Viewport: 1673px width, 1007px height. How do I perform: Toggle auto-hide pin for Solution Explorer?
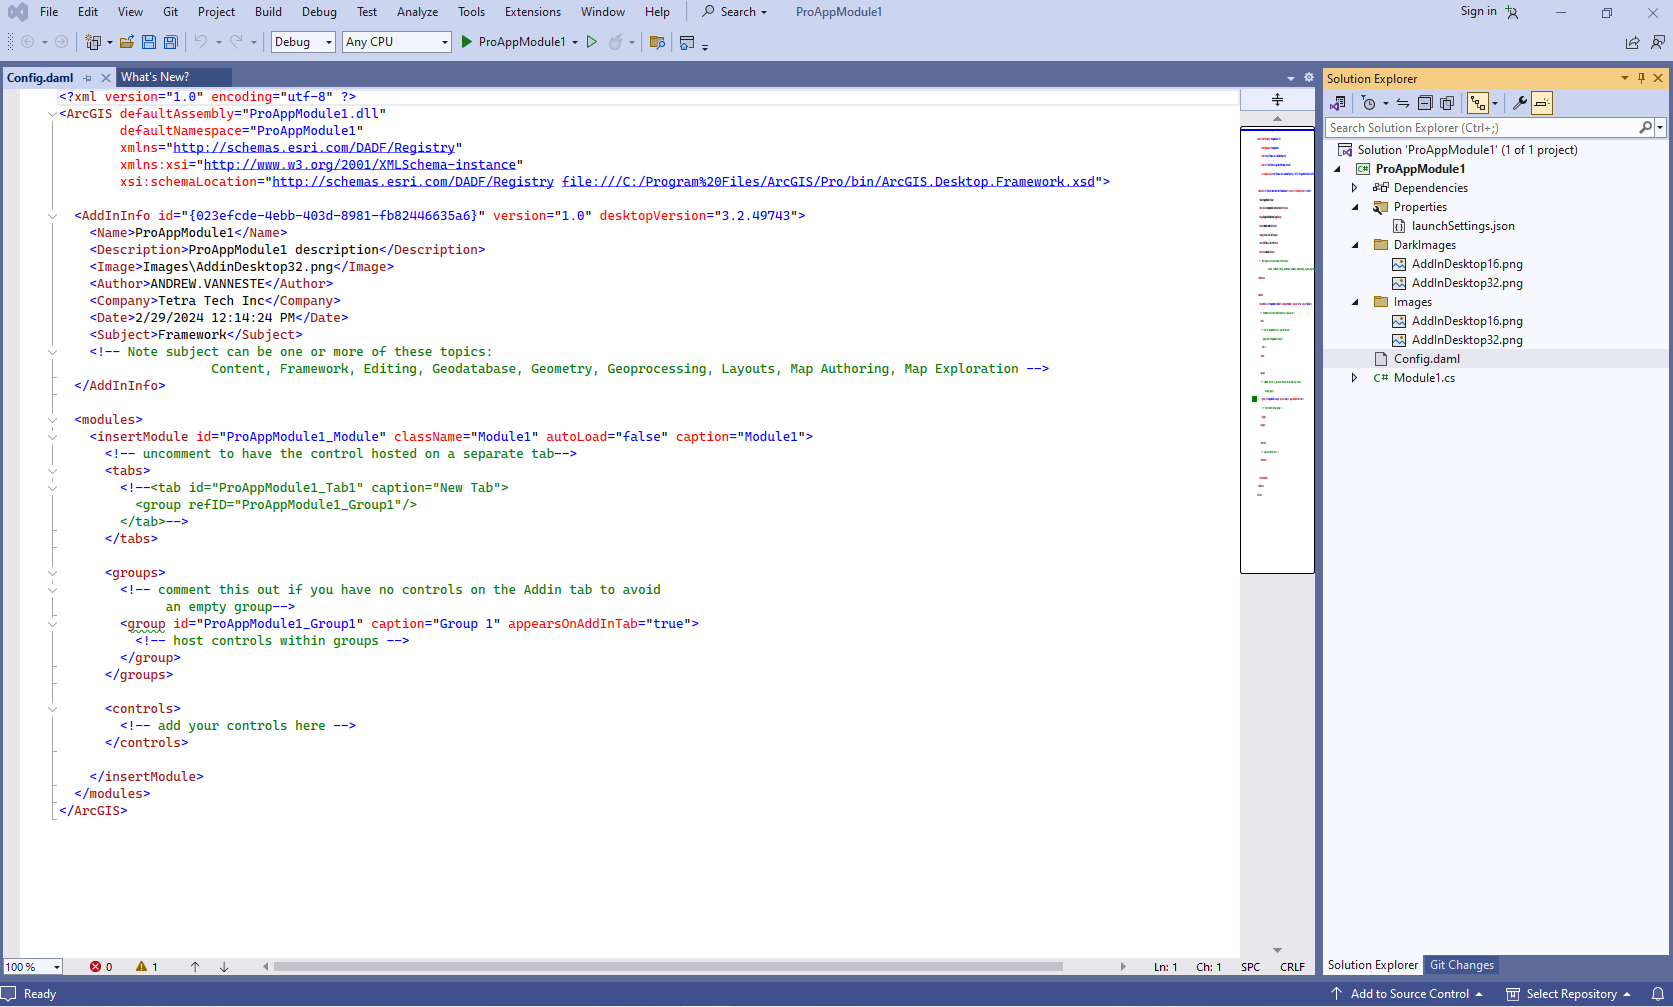pyautogui.click(x=1641, y=78)
